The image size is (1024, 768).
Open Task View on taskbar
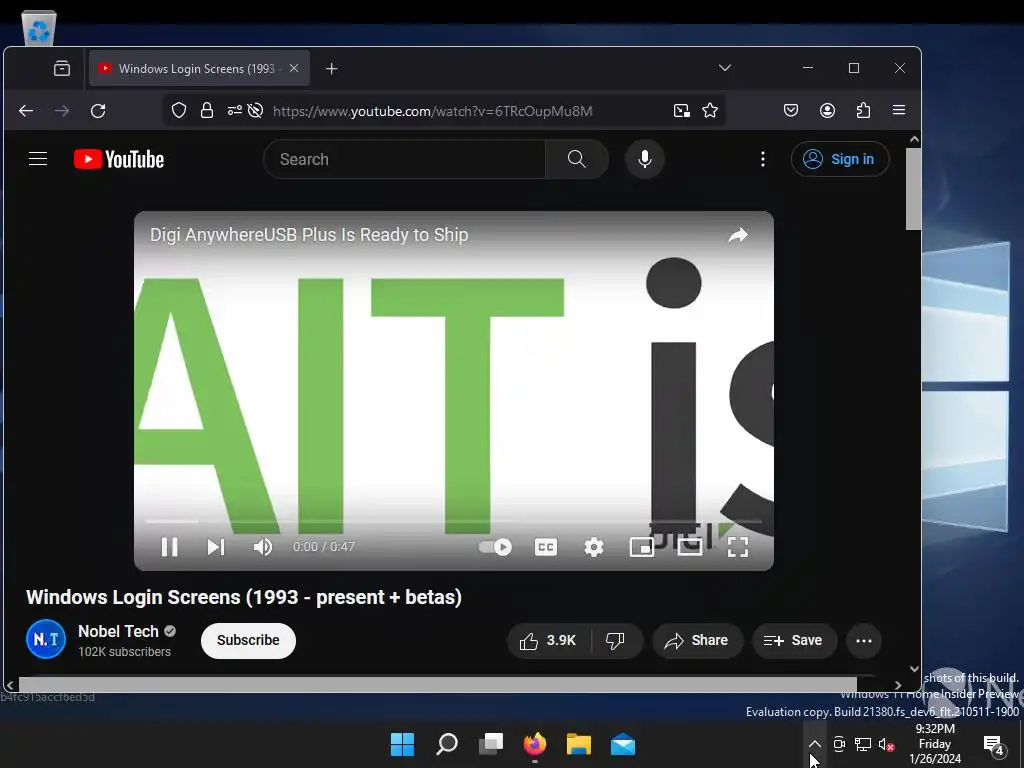point(491,744)
